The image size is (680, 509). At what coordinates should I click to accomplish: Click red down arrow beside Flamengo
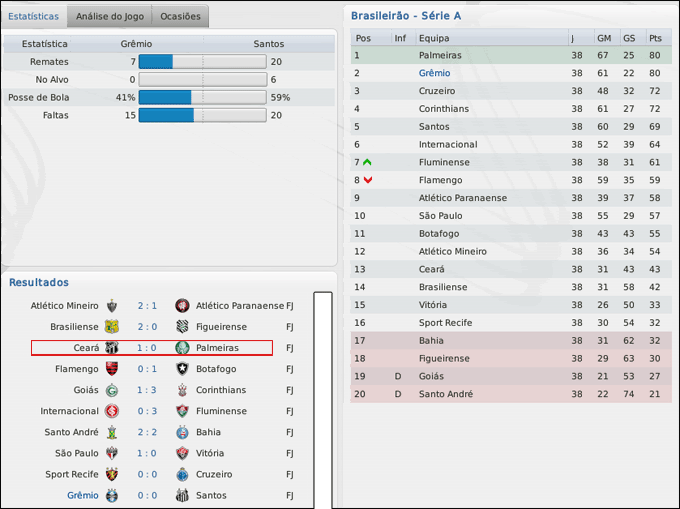pyautogui.click(x=367, y=180)
